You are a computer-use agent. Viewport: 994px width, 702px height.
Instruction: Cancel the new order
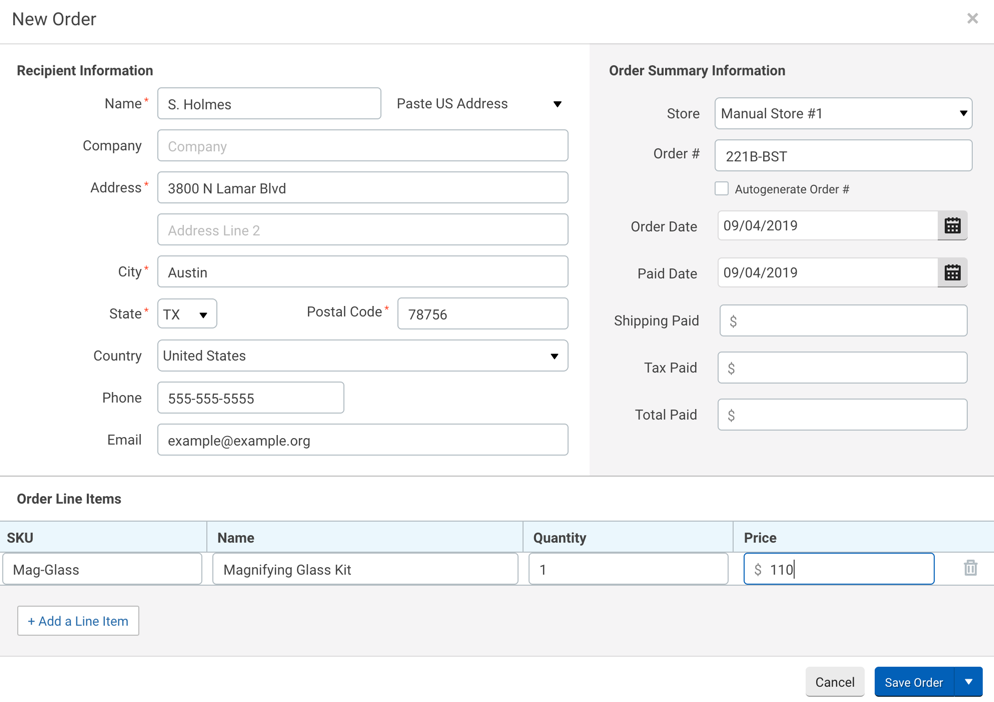pyautogui.click(x=834, y=681)
